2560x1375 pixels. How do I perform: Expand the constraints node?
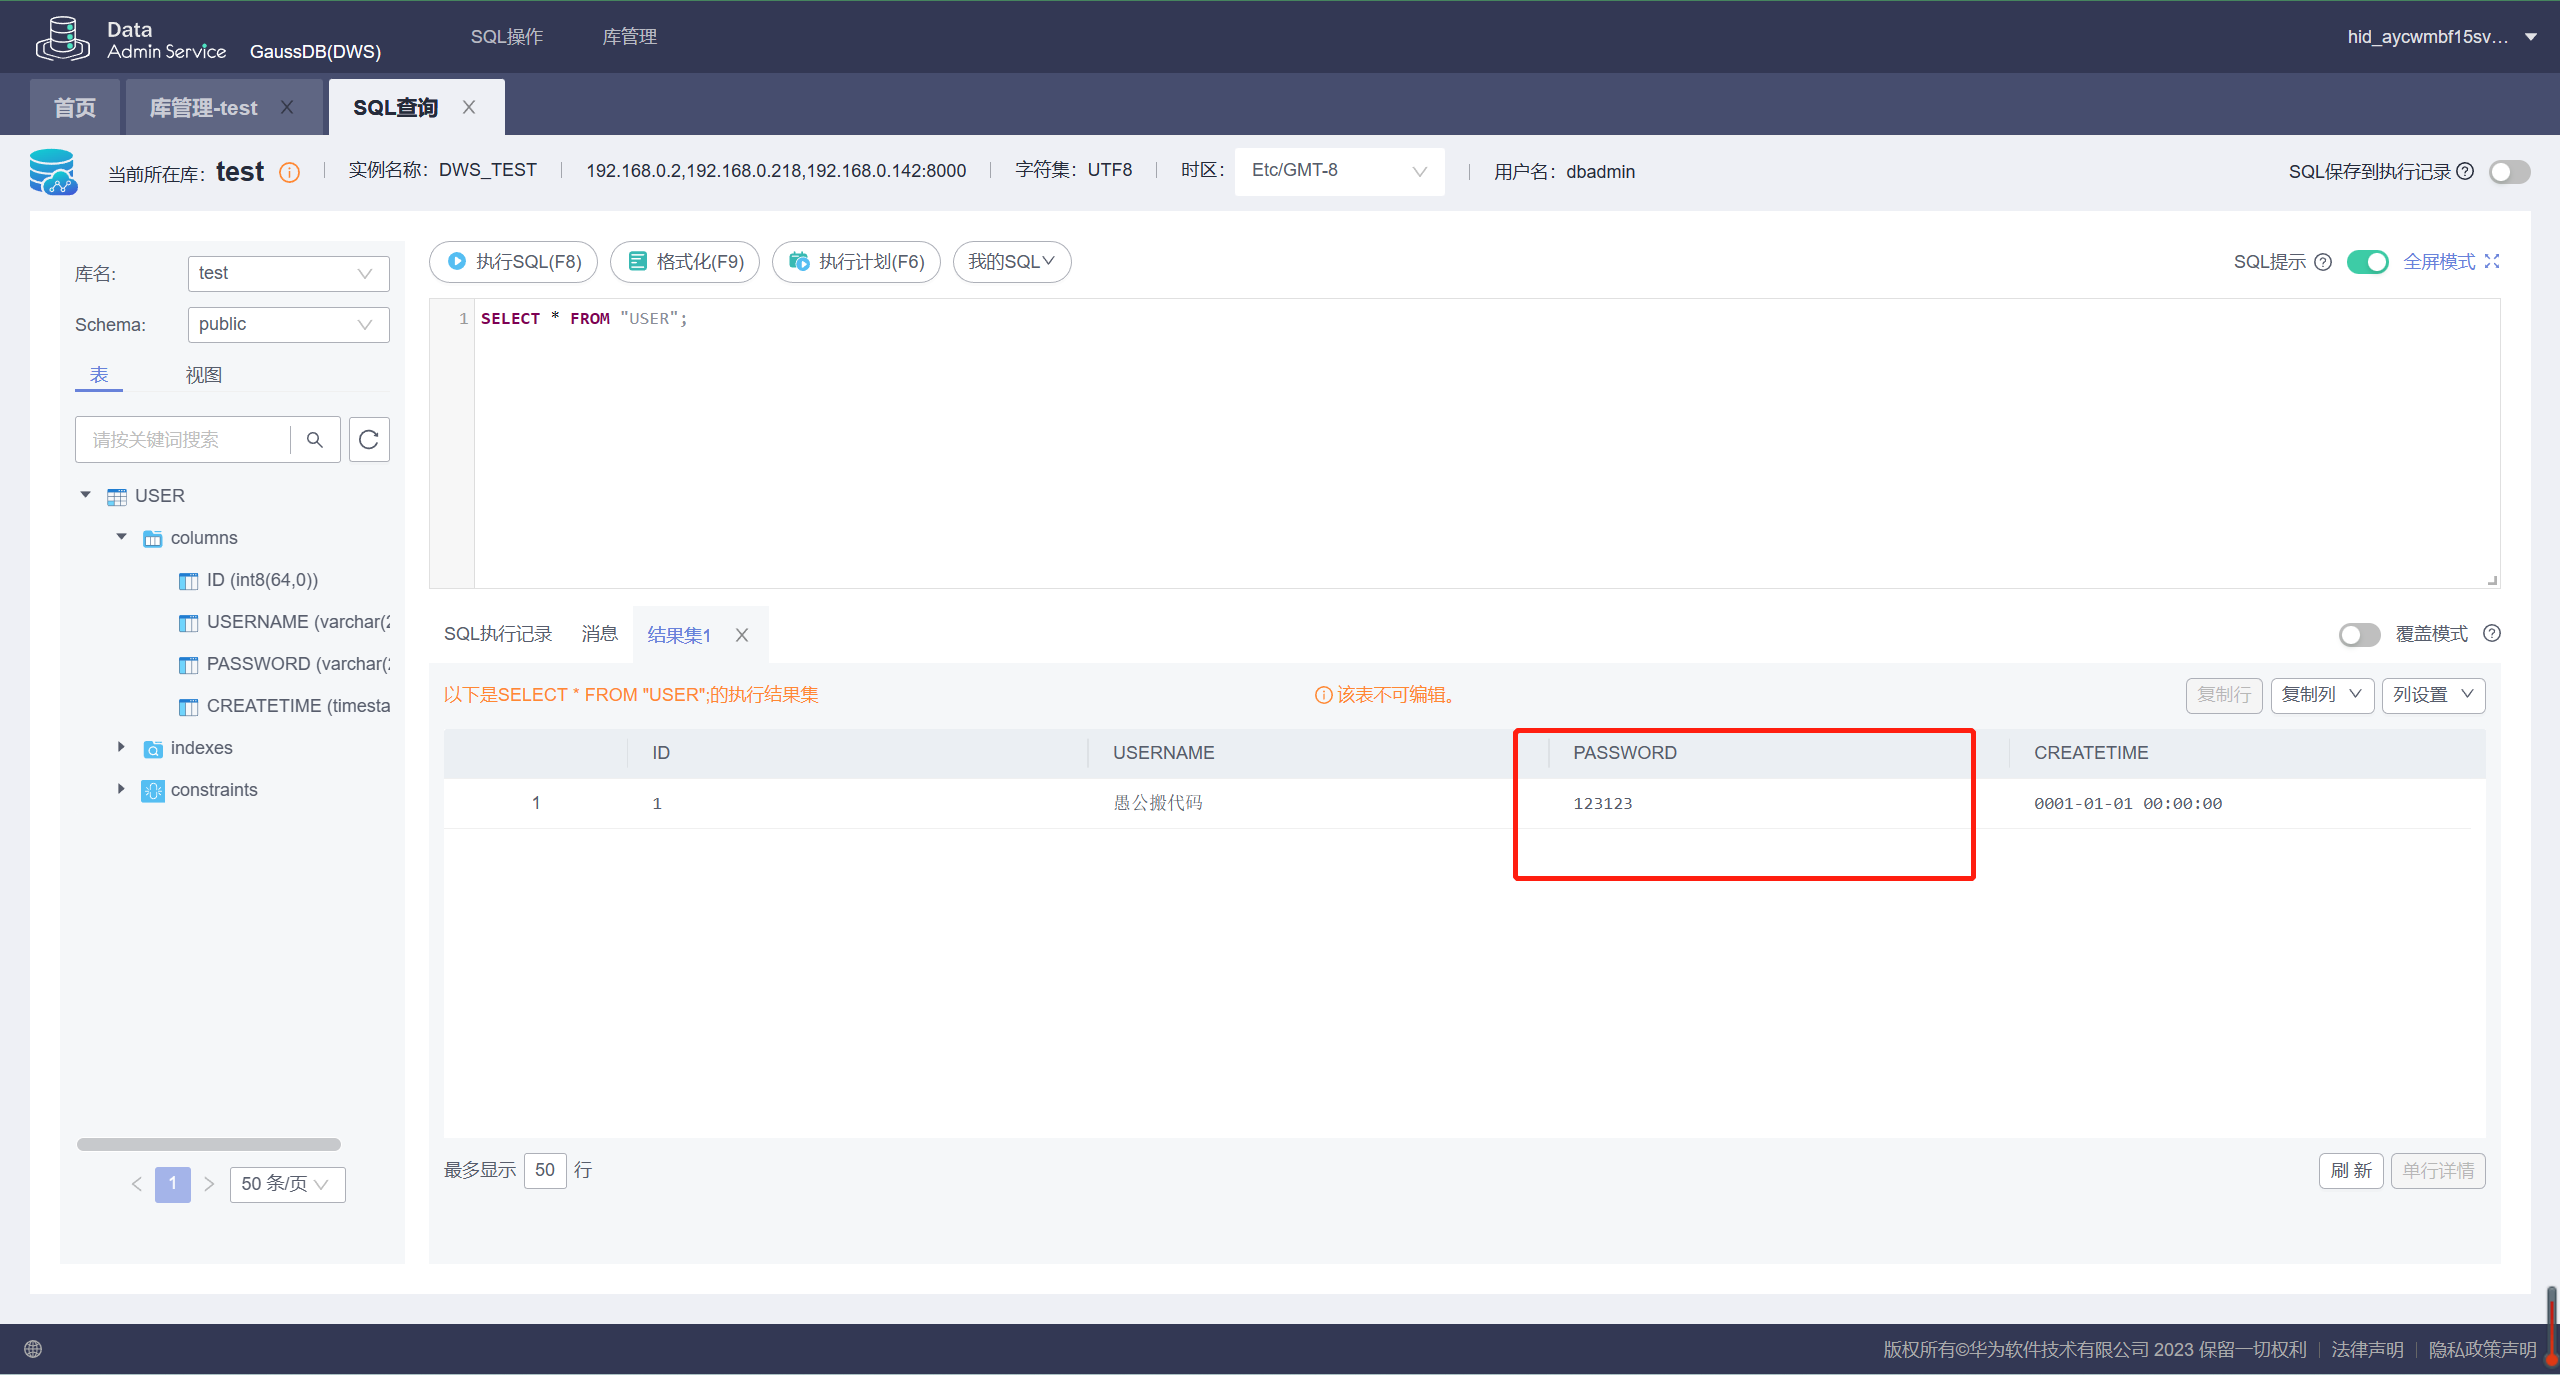coord(121,789)
